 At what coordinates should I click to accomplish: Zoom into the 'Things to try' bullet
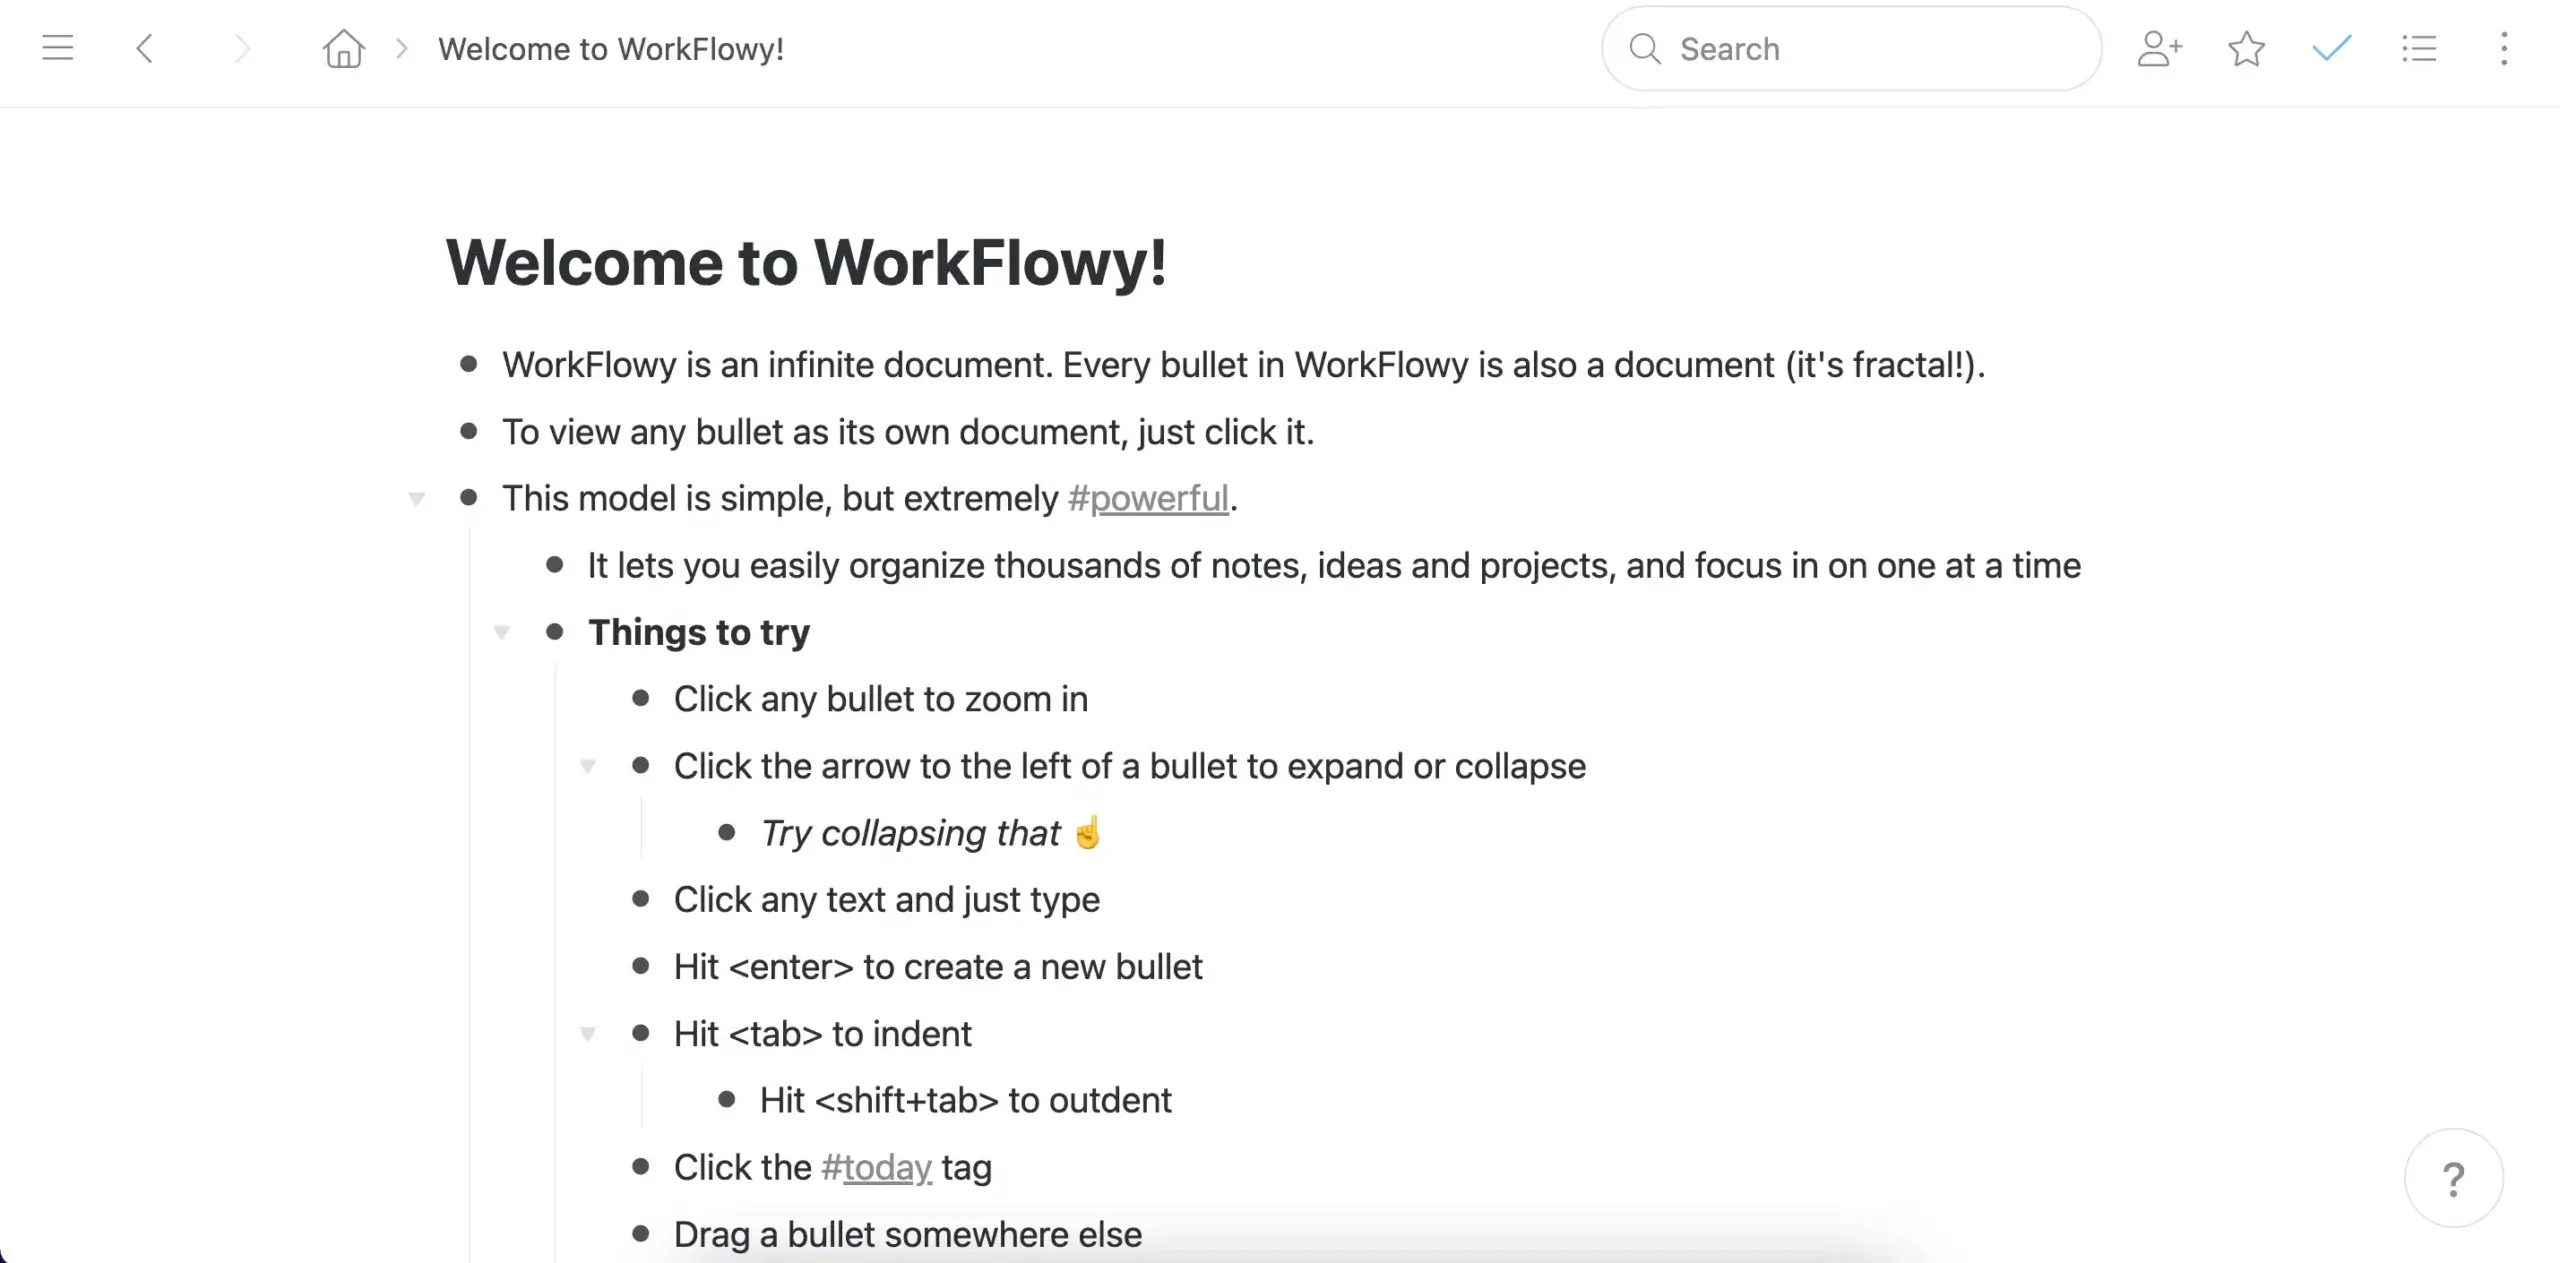(x=555, y=632)
